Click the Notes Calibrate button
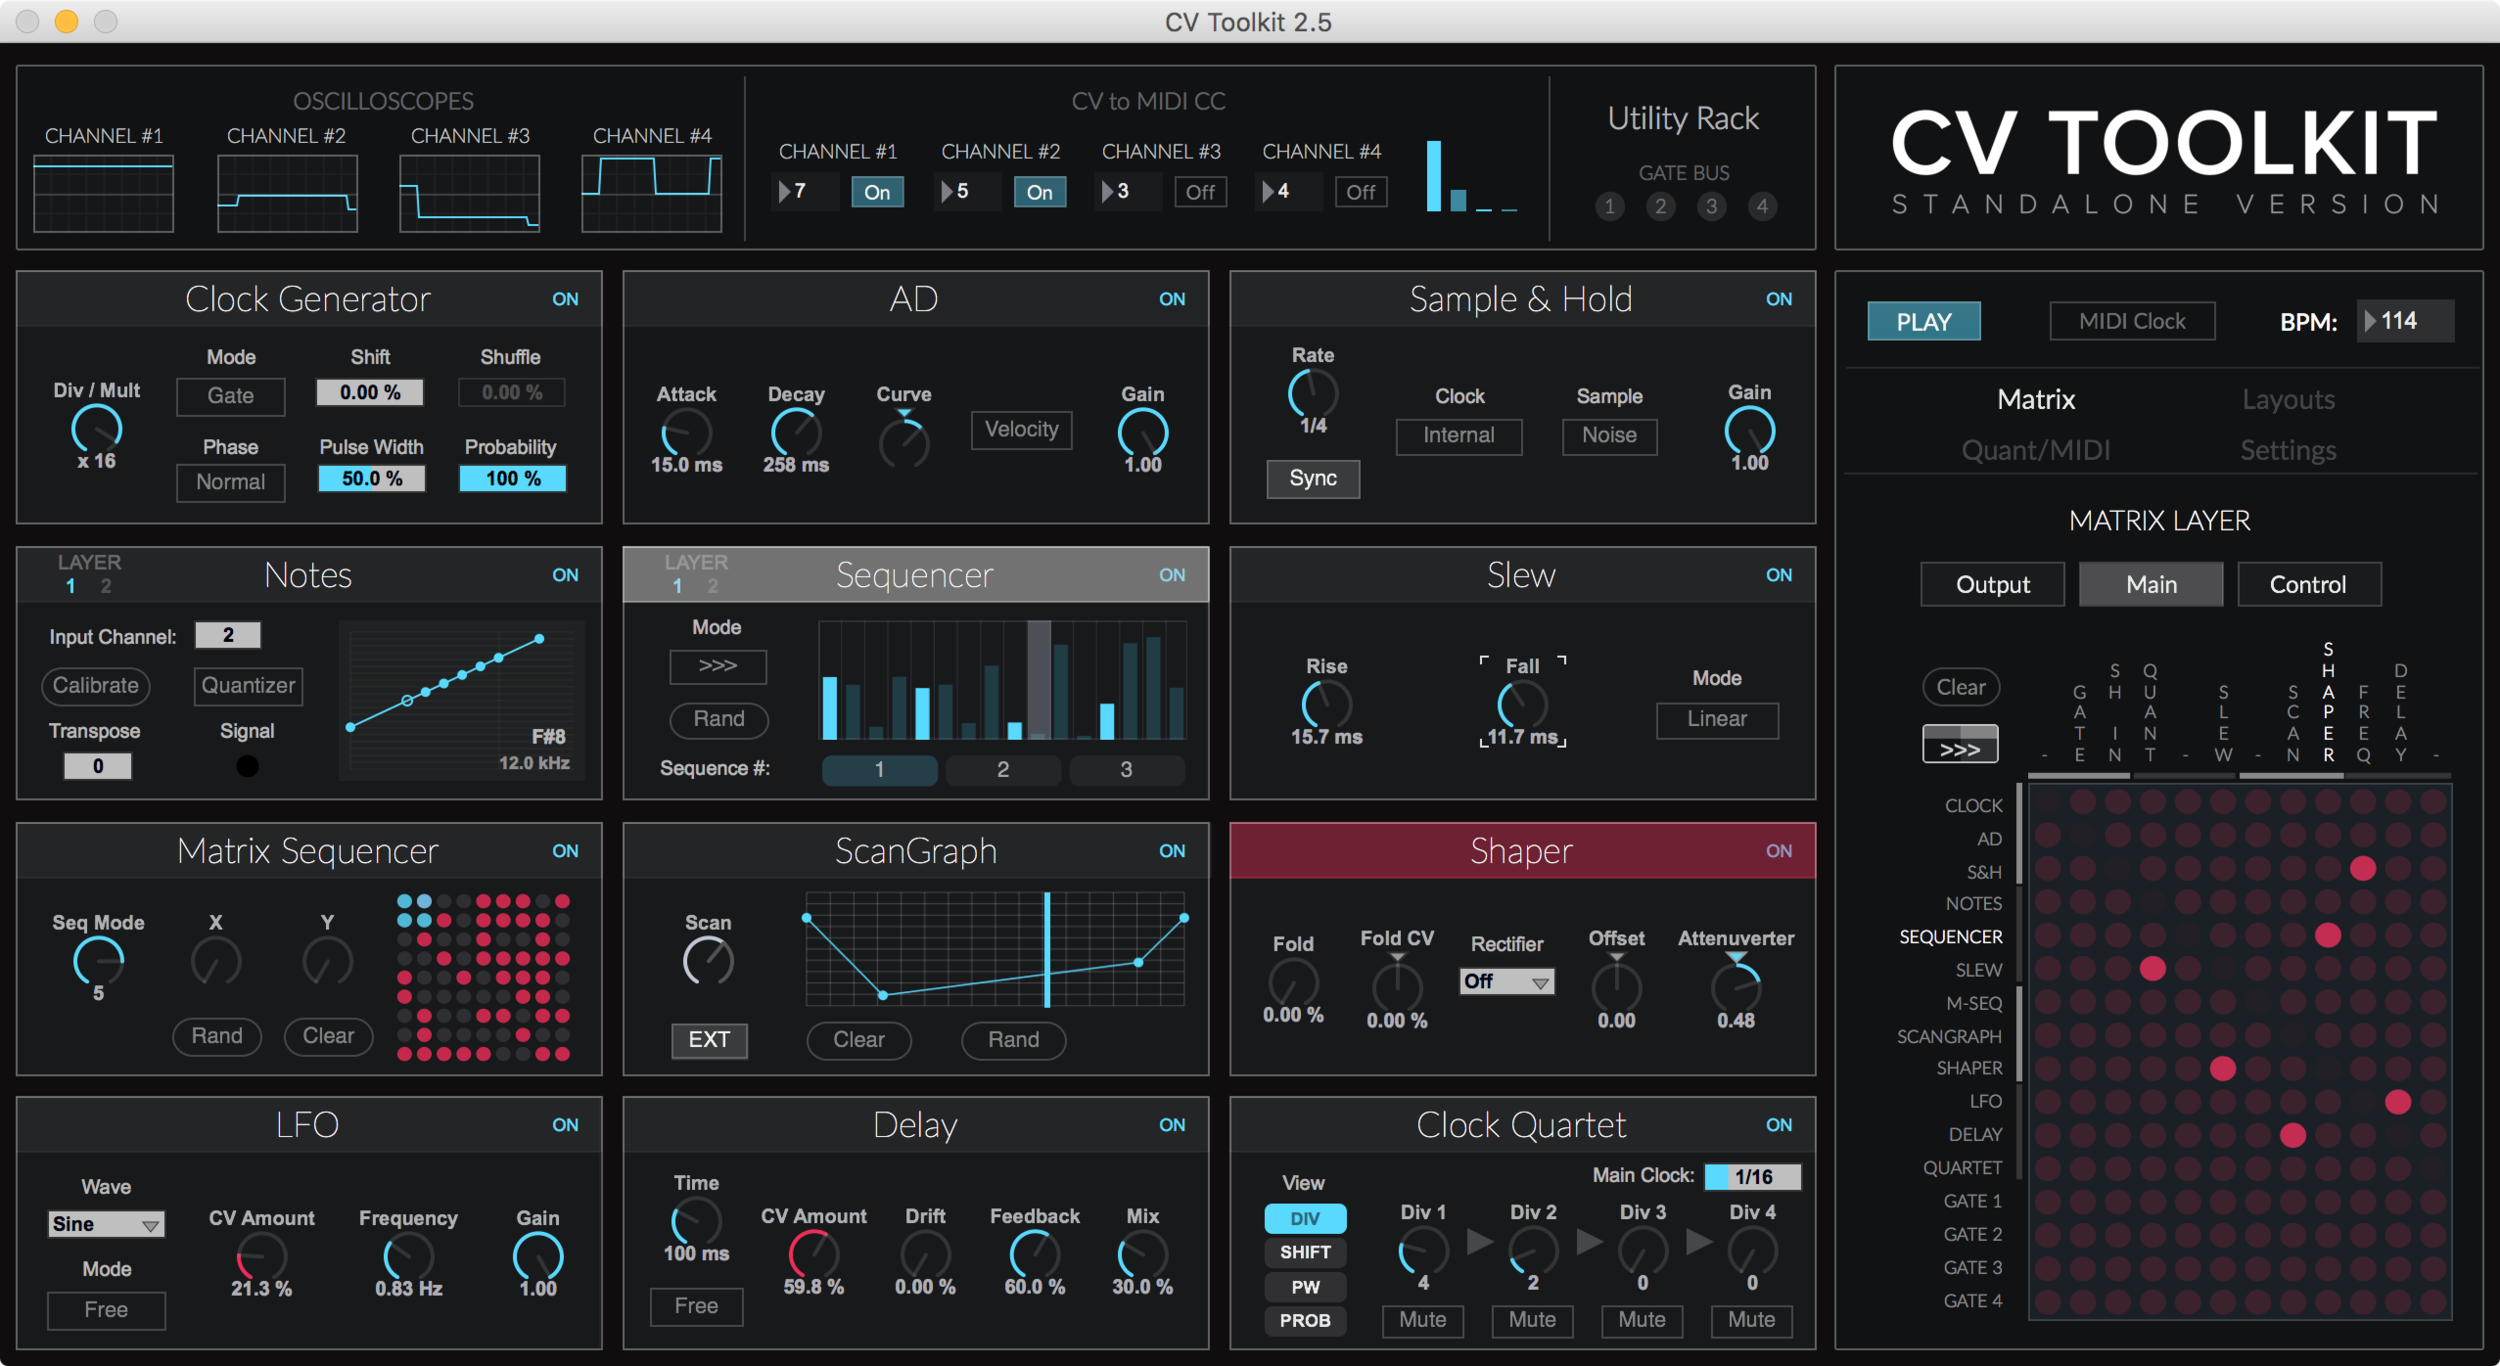2500x1366 pixels. click(96, 686)
